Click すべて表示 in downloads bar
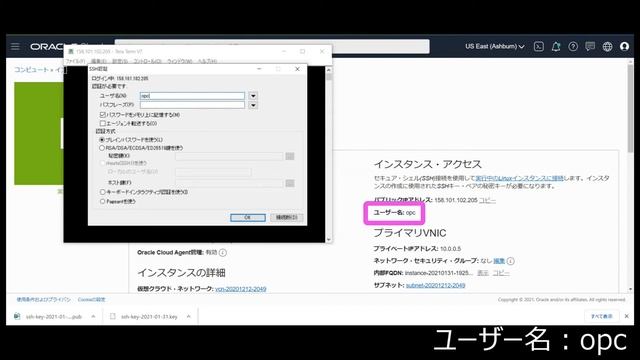This screenshot has height=360, width=640. (x=602, y=316)
